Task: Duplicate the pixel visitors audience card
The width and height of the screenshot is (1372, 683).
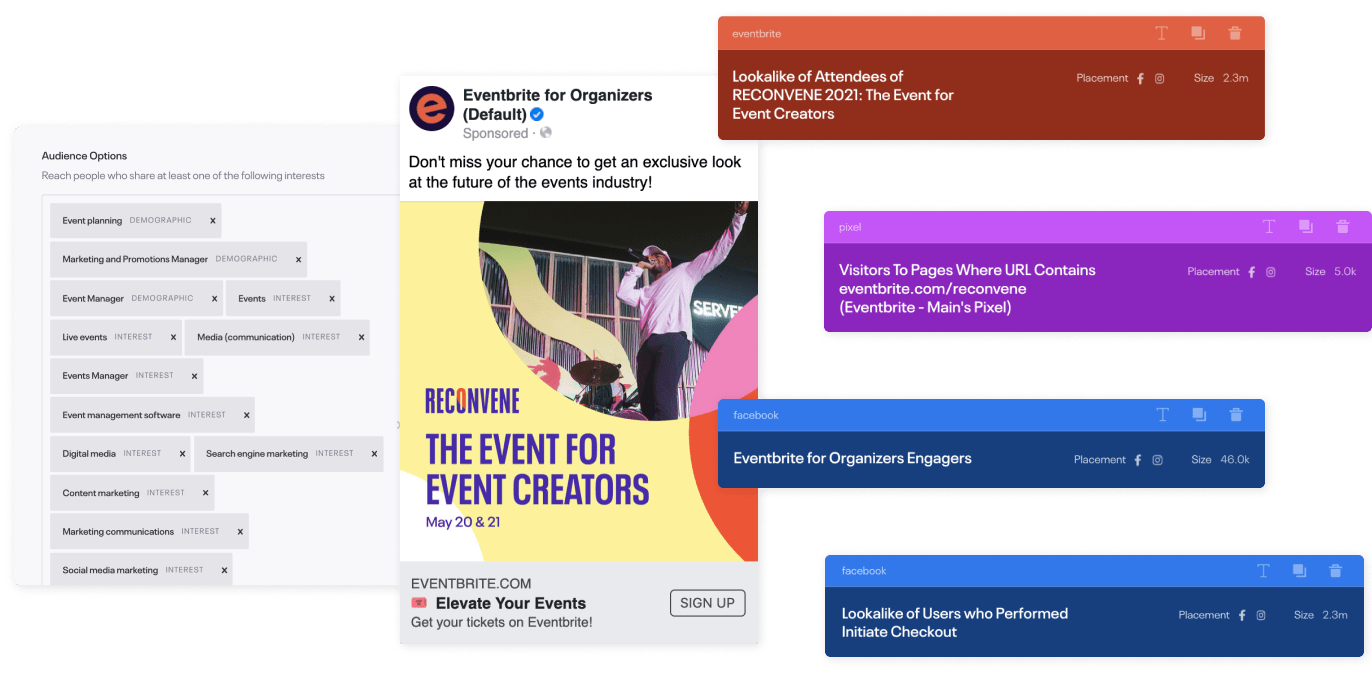Action: click(1306, 227)
